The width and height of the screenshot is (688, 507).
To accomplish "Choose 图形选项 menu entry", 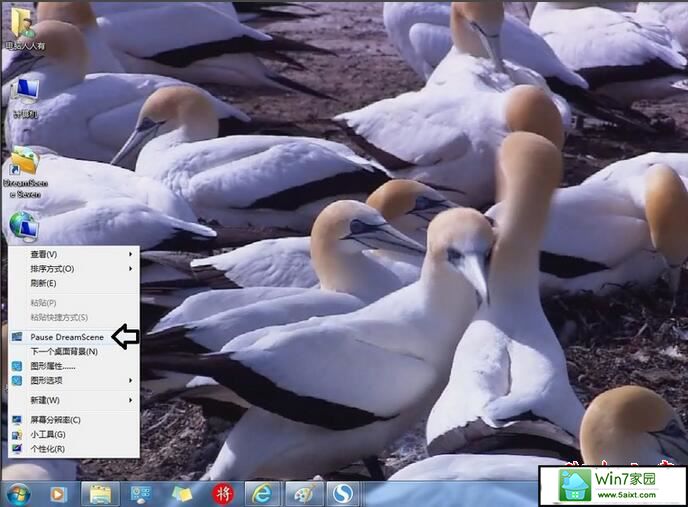I will 74,380.
